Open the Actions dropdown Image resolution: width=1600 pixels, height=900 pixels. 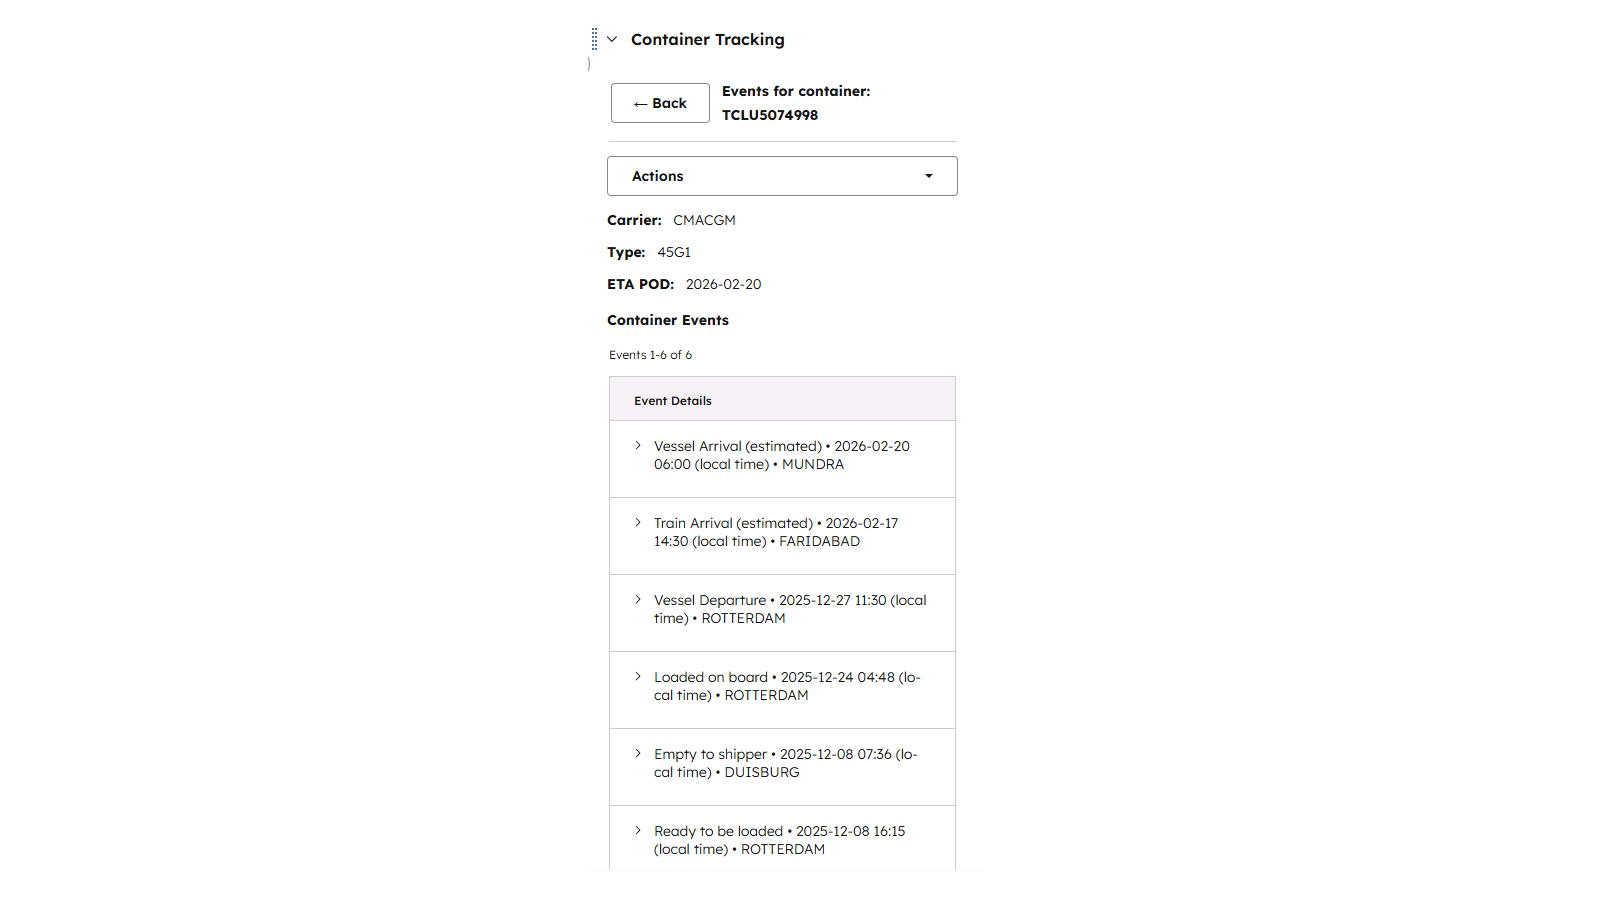click(781, 176)
